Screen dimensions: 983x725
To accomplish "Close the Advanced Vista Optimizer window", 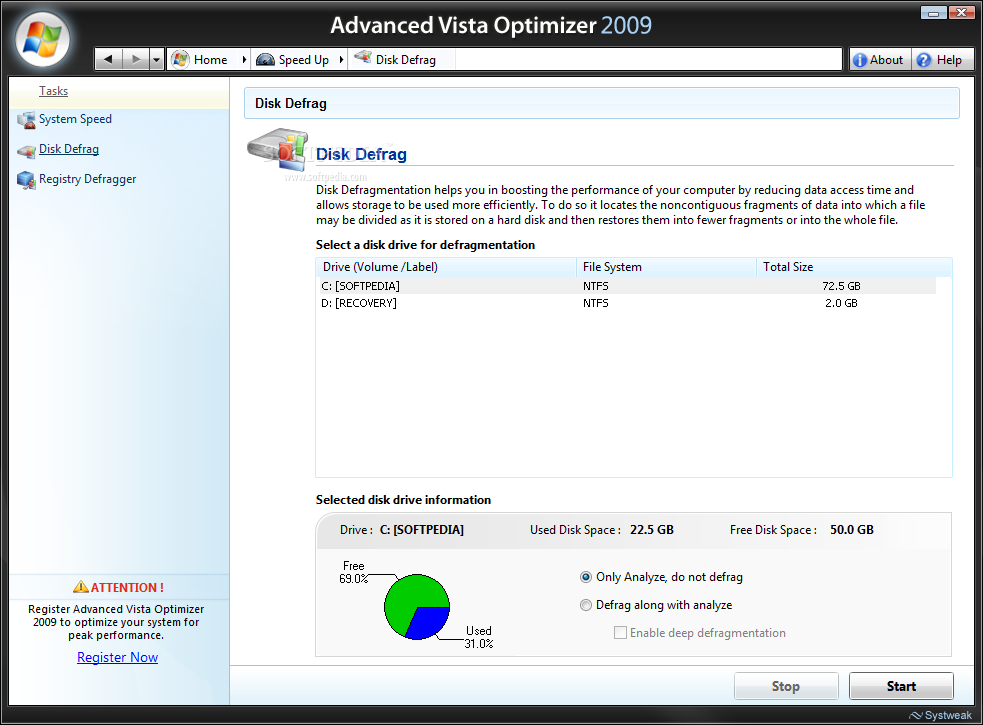I will coord(961,13).
